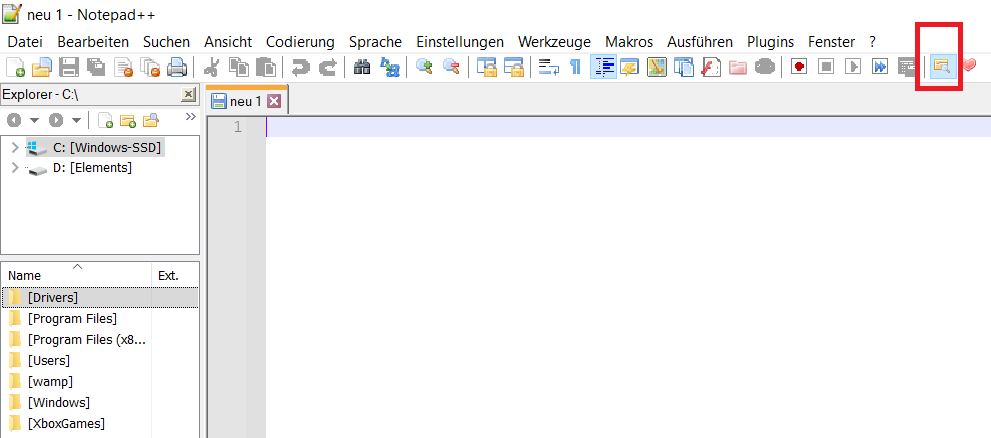This screenshot has width=991, height=438.
Task: Play back the recorded macro
Action: [x=853, y=66]
